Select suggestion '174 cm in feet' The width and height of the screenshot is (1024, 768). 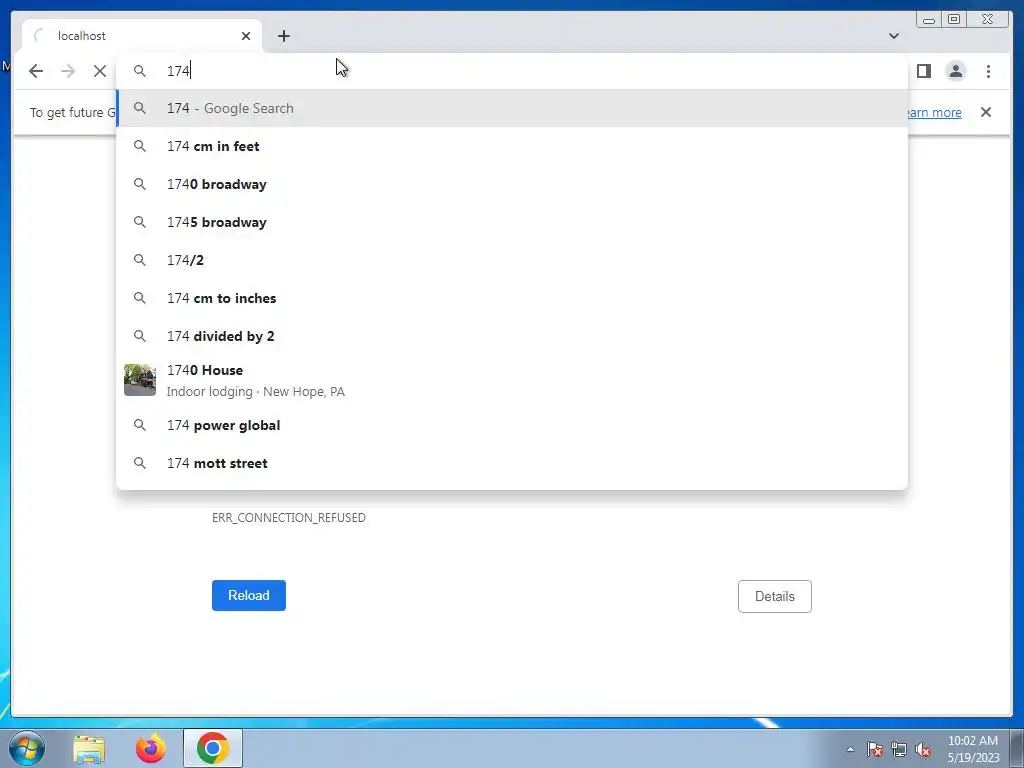pyautogui.click(x=512, y=146)
